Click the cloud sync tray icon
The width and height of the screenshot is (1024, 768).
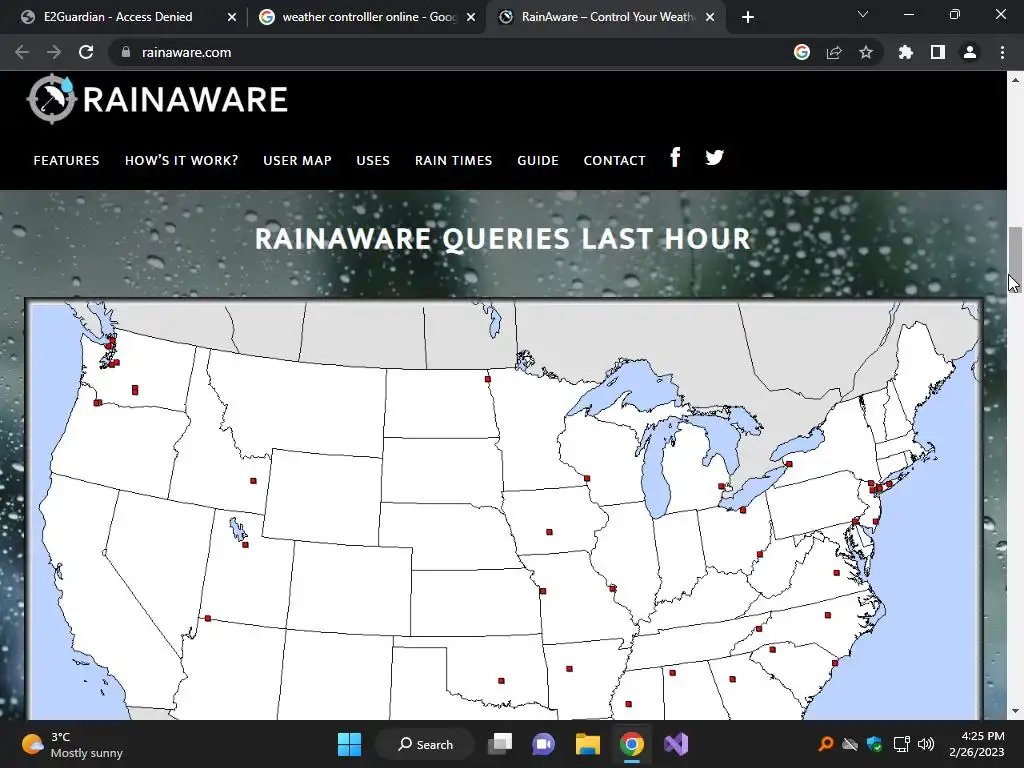coord(850,744)
